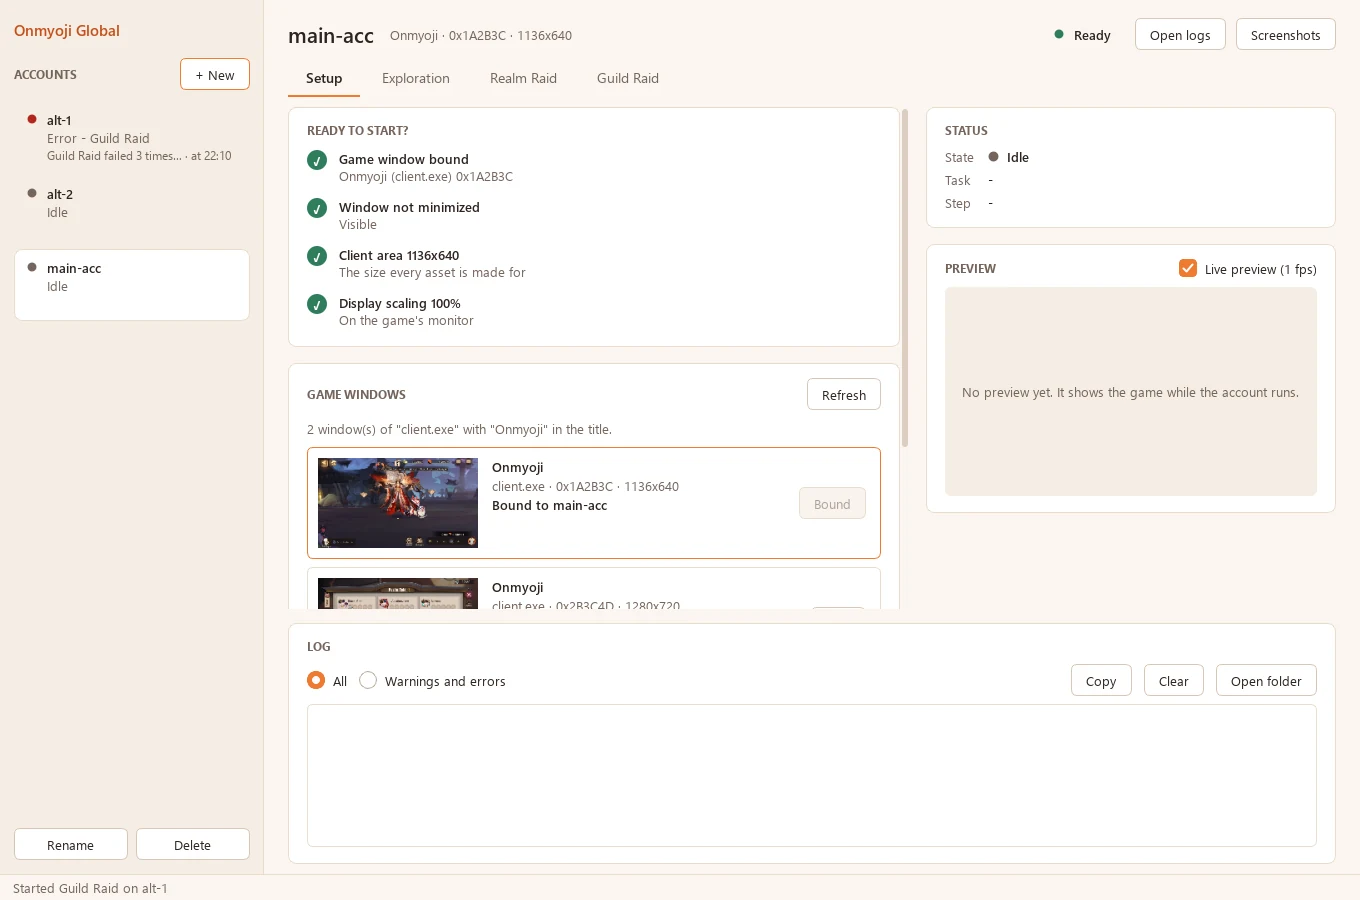Delete the selected account

(x=193, y=844)
